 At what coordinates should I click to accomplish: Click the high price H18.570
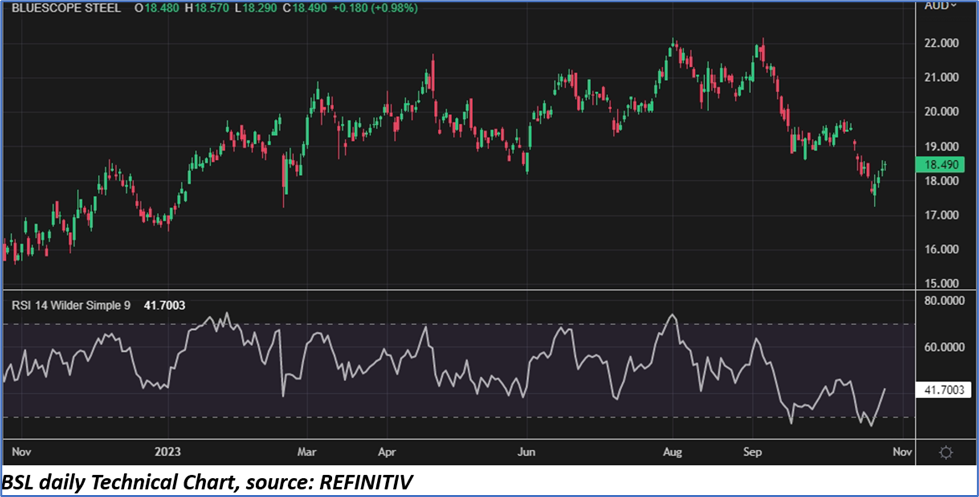tap(208, 8)
